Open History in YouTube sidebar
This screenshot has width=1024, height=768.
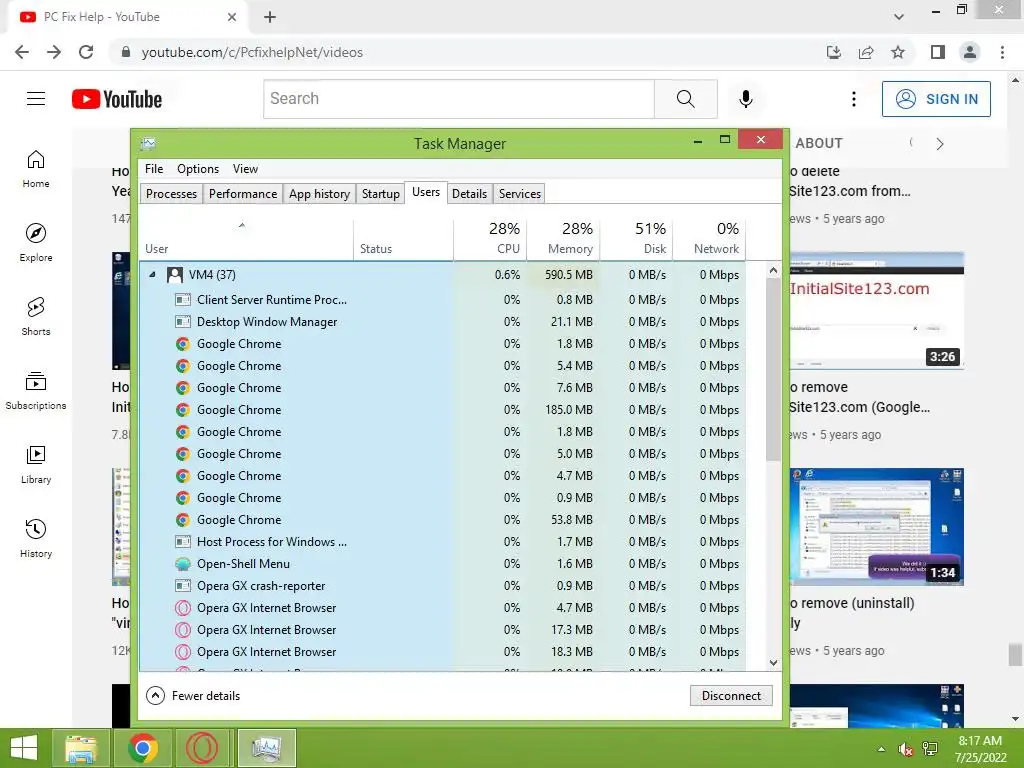36,538
